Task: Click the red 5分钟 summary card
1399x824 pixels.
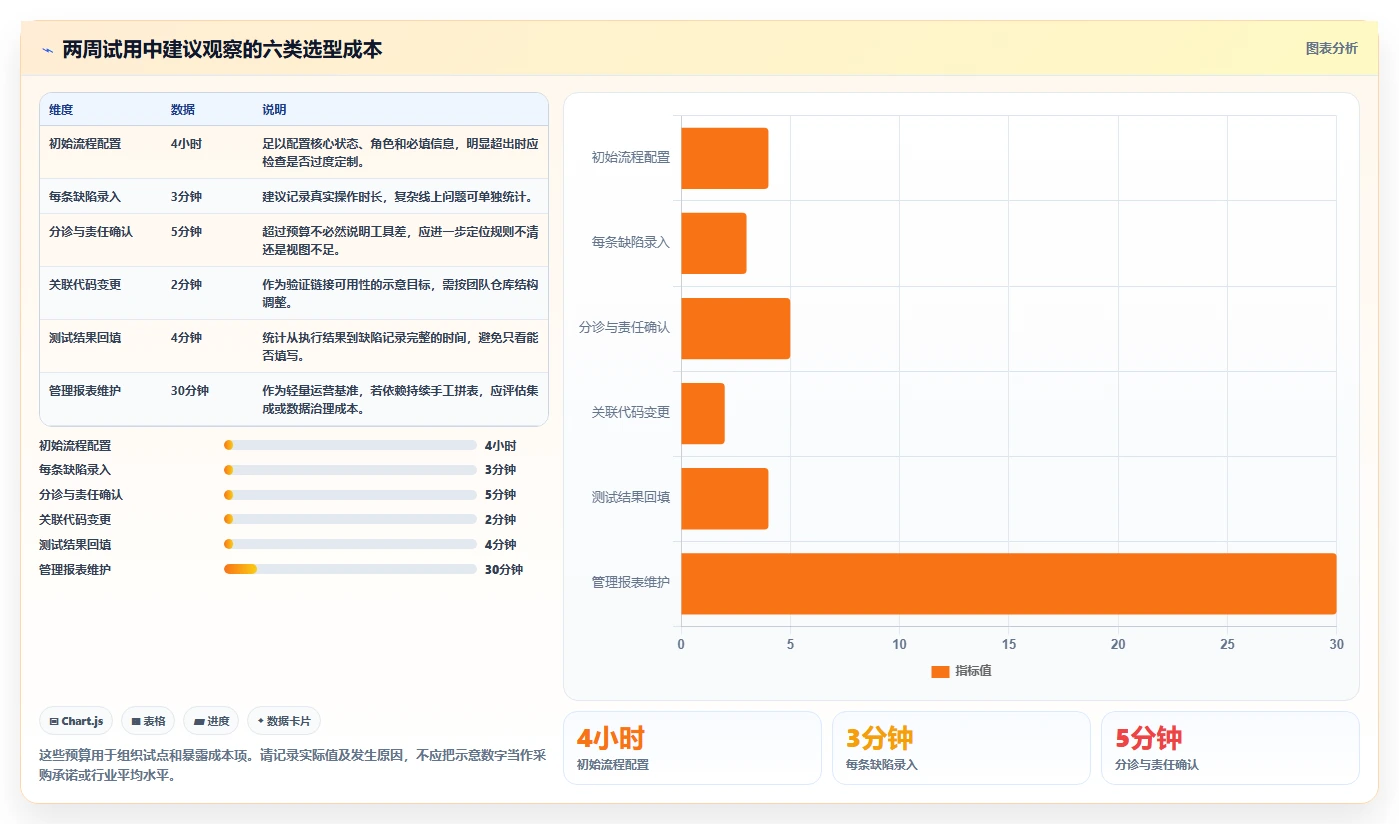Action: tap(1230, 748)
